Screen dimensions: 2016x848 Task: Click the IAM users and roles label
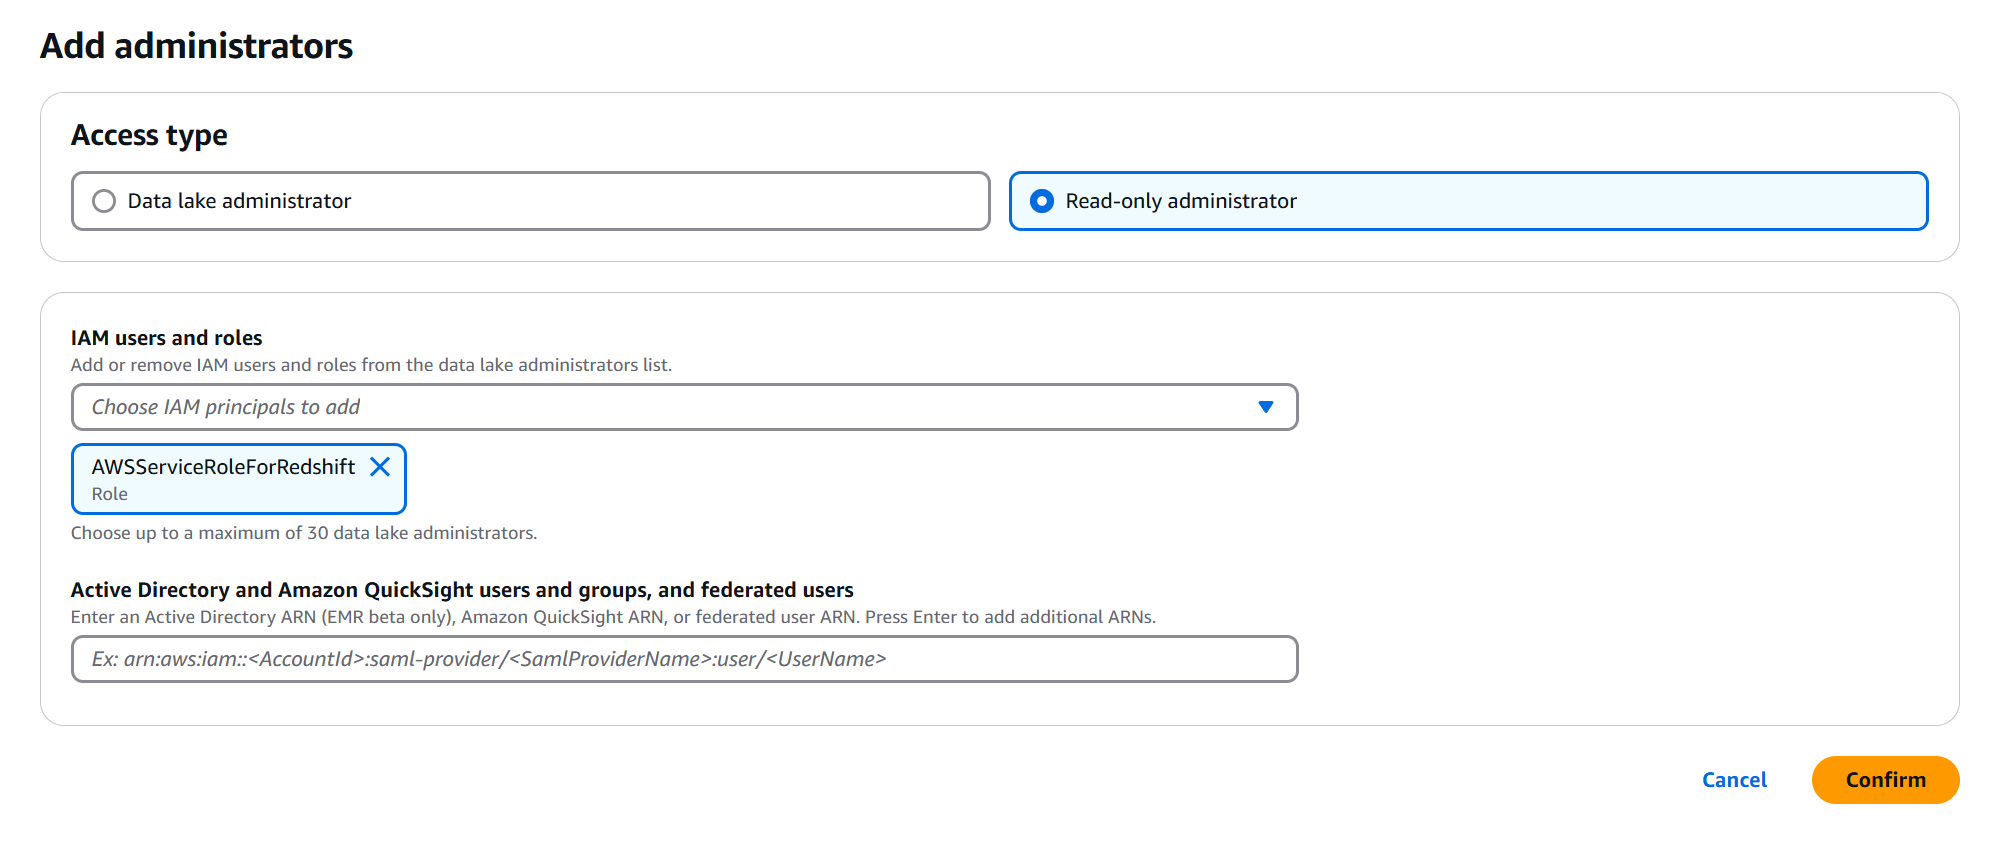coord(166,338)
